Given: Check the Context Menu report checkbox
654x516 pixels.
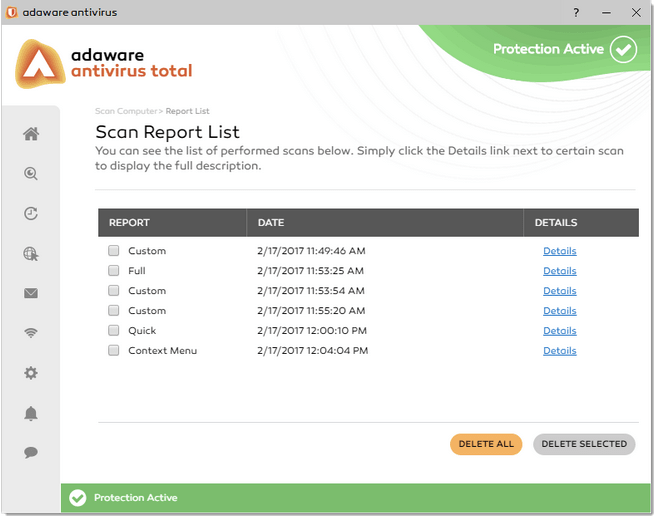Looking at the screenshot, I should point(113,350).
